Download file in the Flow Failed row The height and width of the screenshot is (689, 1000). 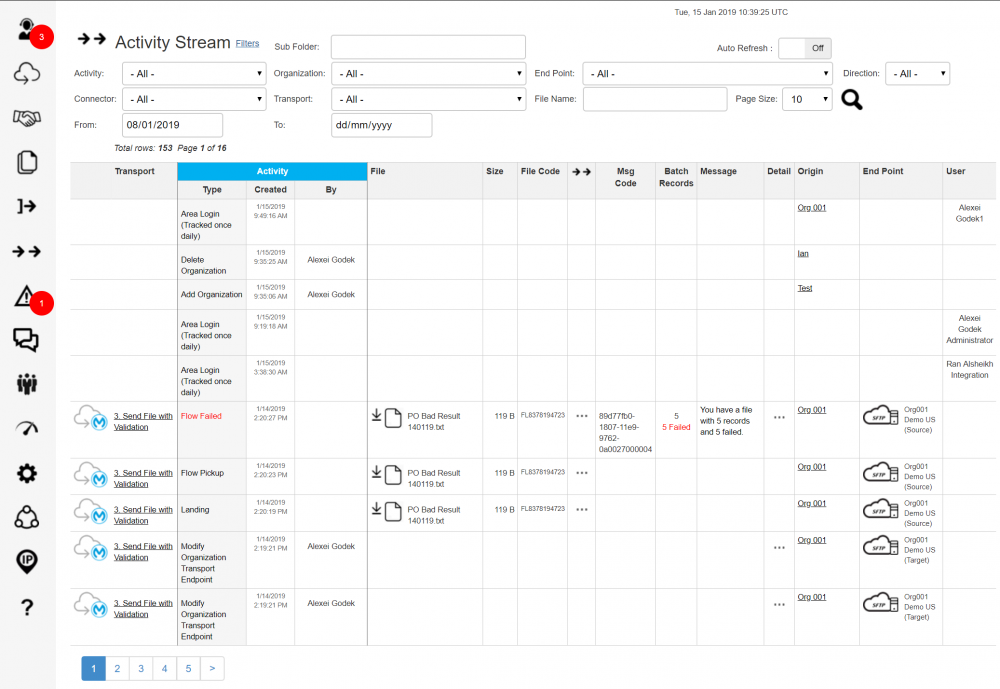377,416
